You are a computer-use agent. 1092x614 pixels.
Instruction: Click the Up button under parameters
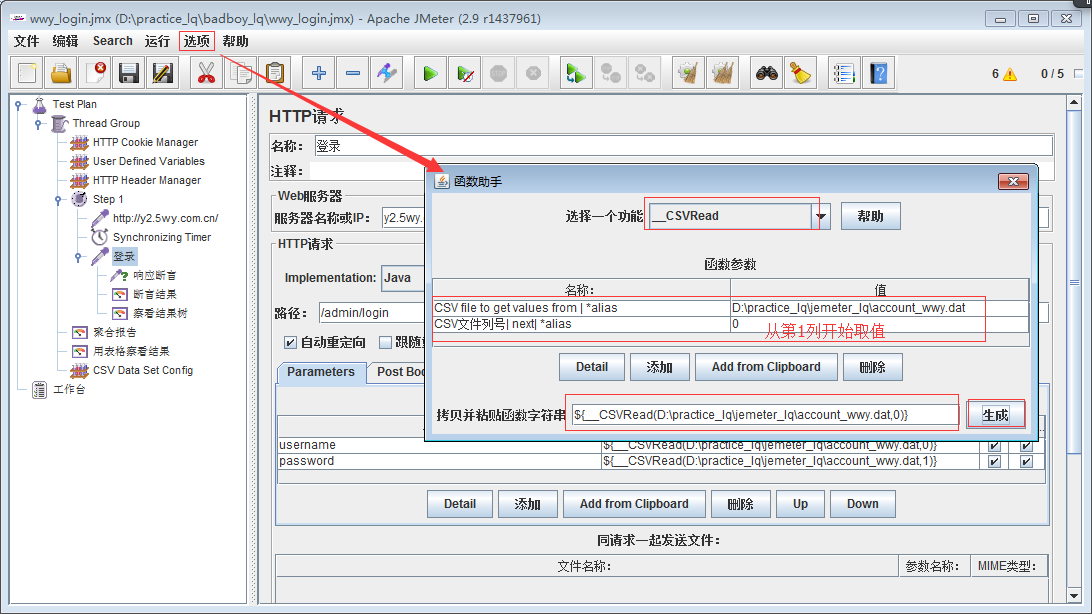pyautogui.click(x=800, y=504)
